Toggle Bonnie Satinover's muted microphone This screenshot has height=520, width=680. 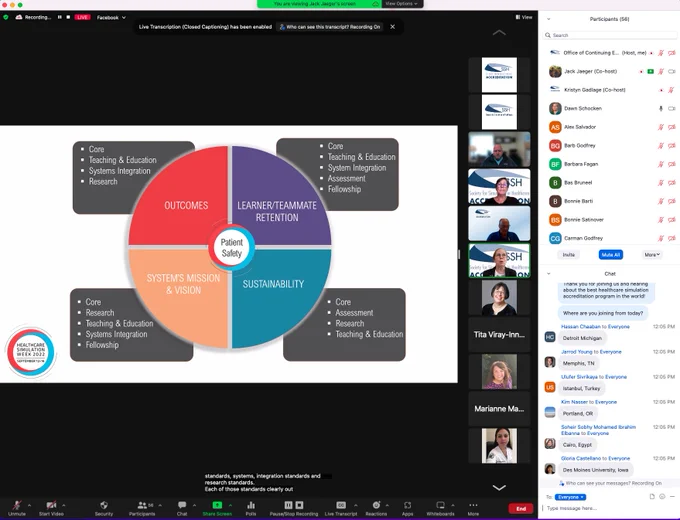point(660,220)
